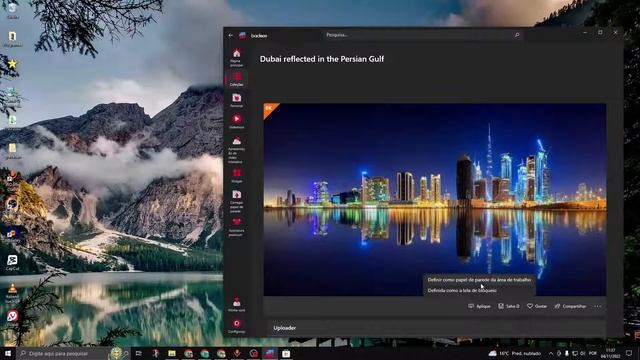Click the Salvar button under the image
This screenshot has height=360, width=640.
pos(509,306)
